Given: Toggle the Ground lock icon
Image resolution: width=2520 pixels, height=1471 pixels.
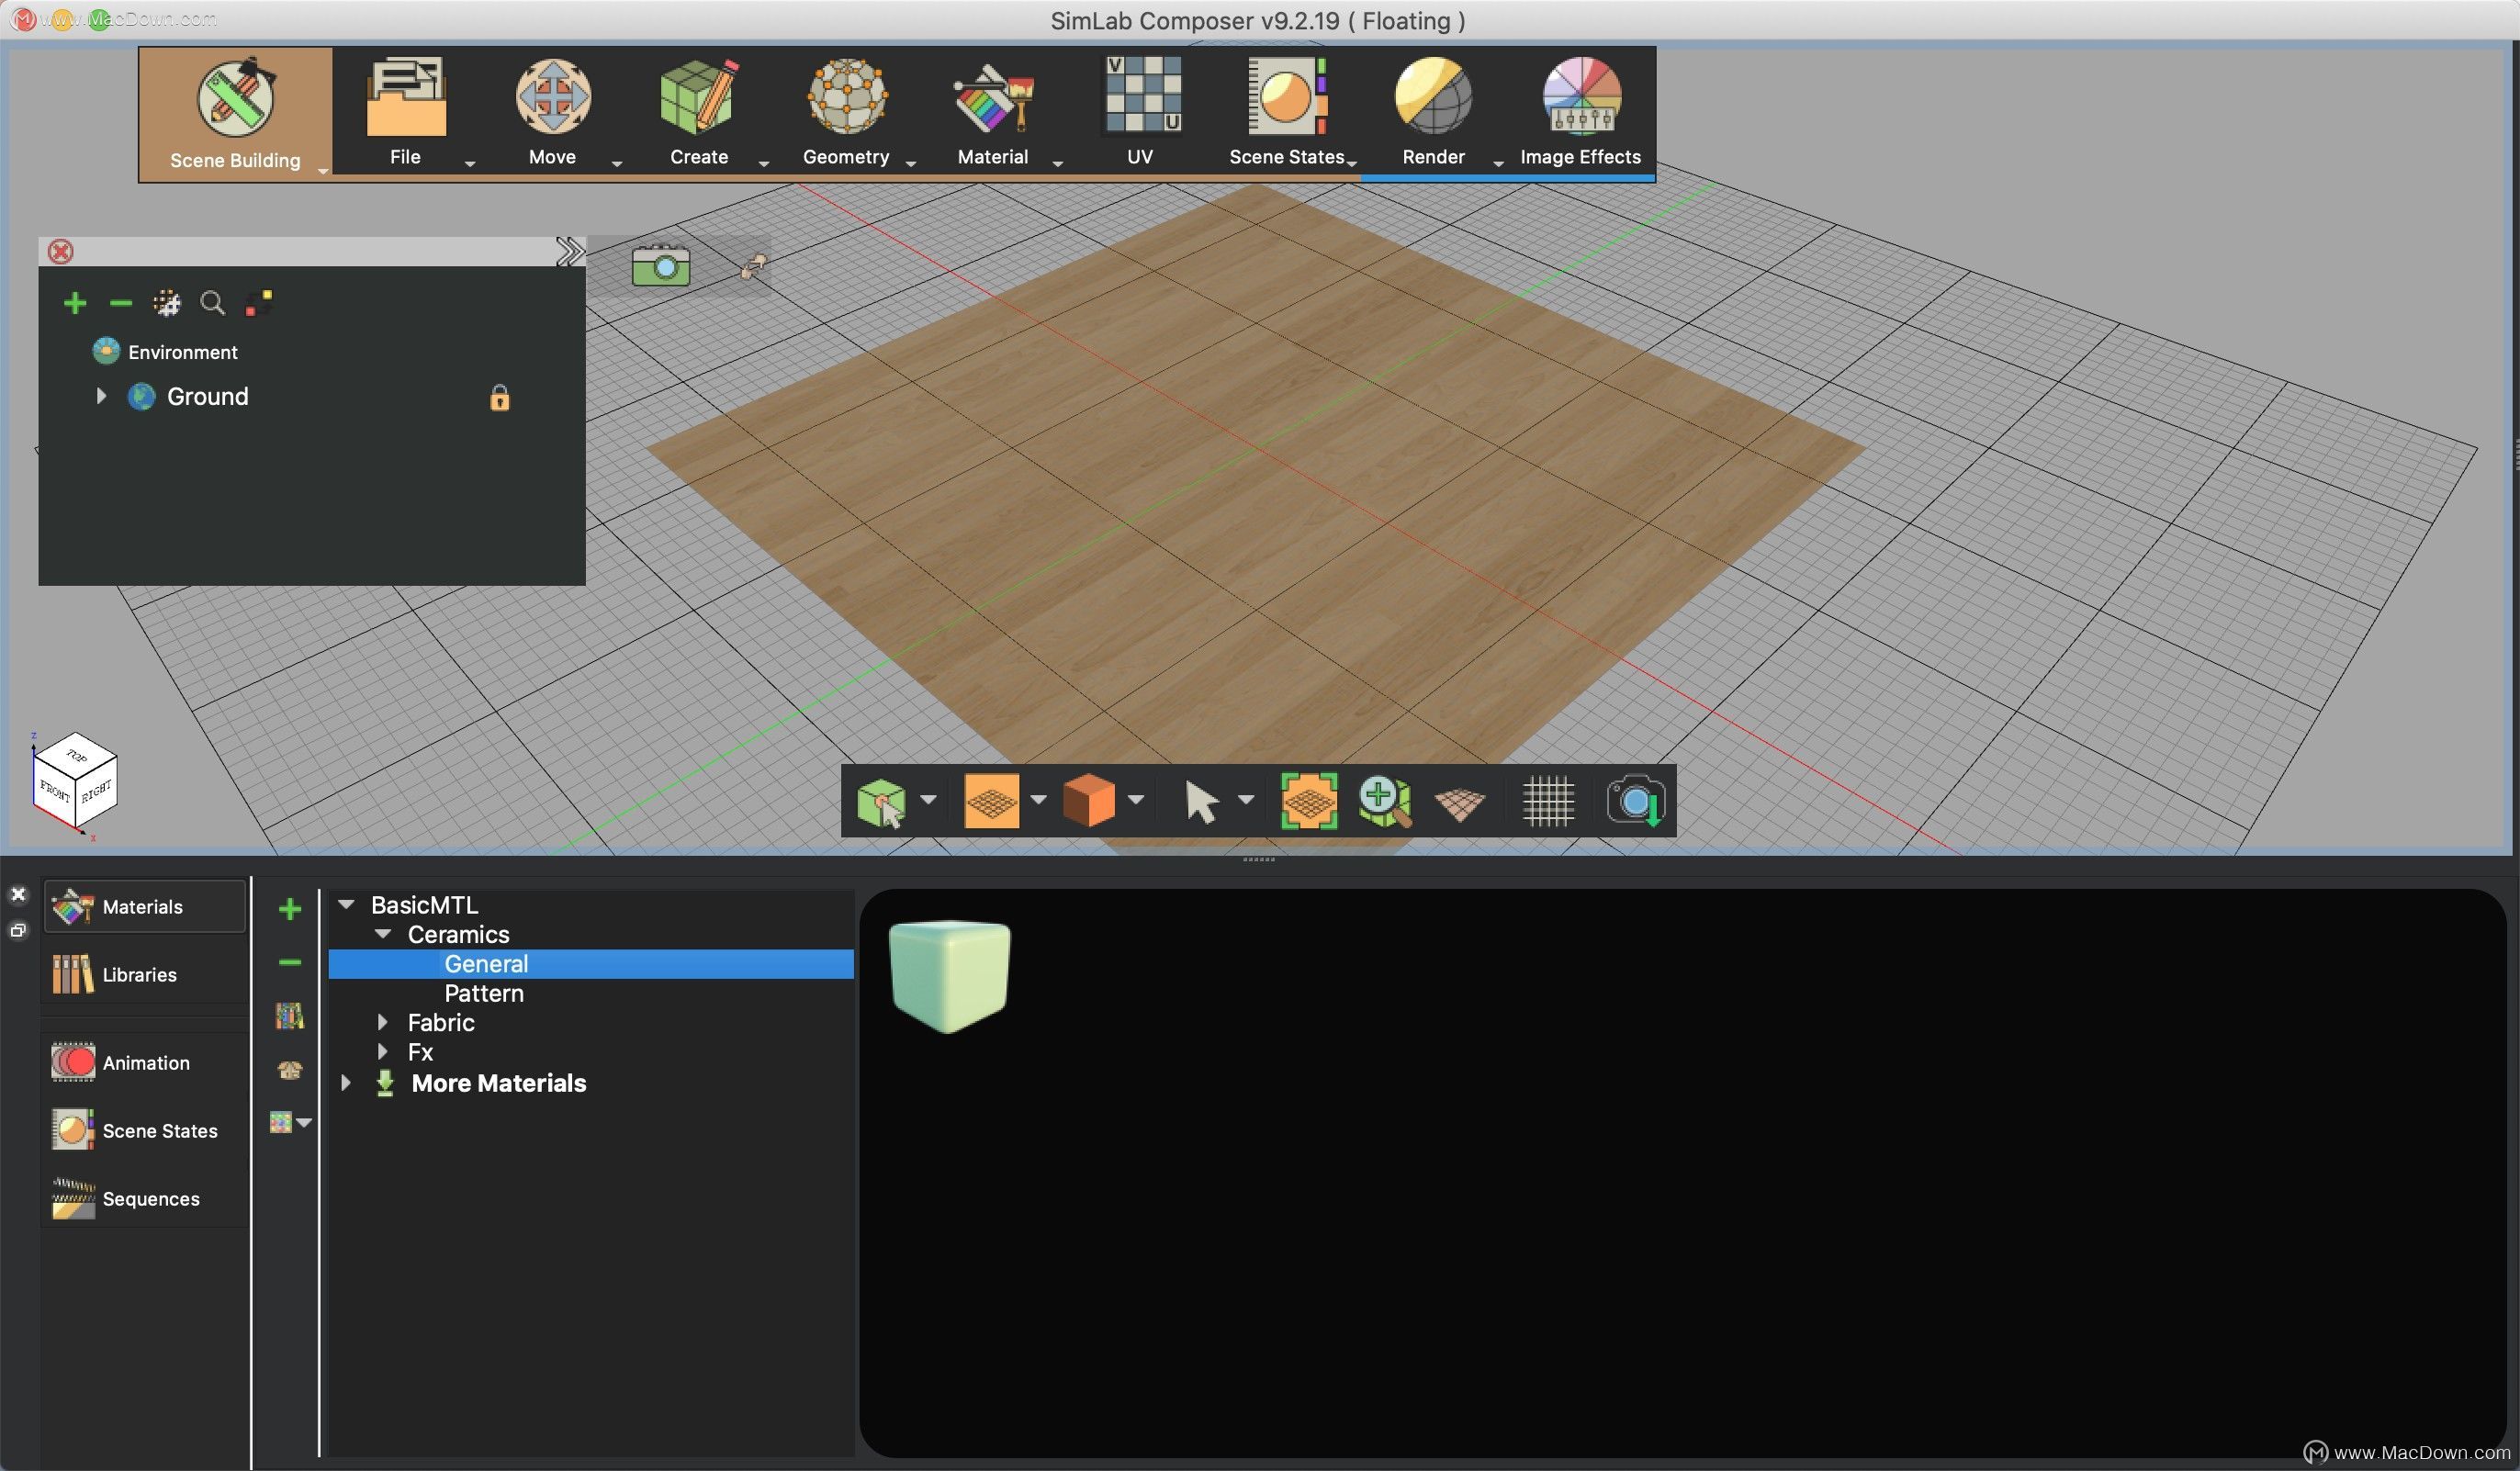Looking at the screenshot, I should coord(500,398).
